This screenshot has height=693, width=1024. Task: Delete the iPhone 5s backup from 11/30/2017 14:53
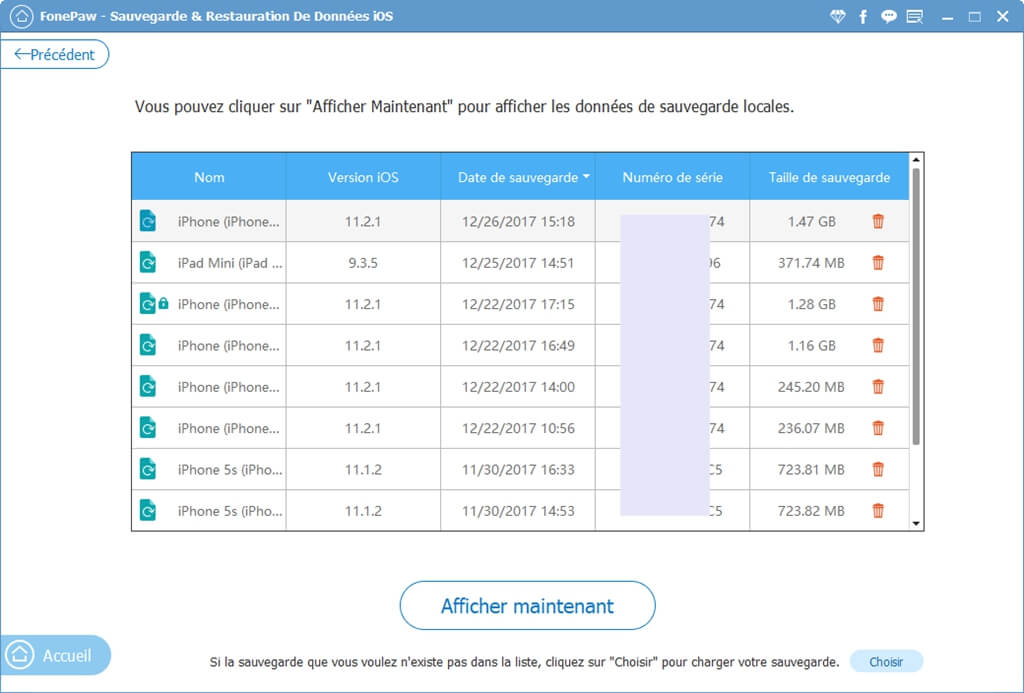[878, 510]
